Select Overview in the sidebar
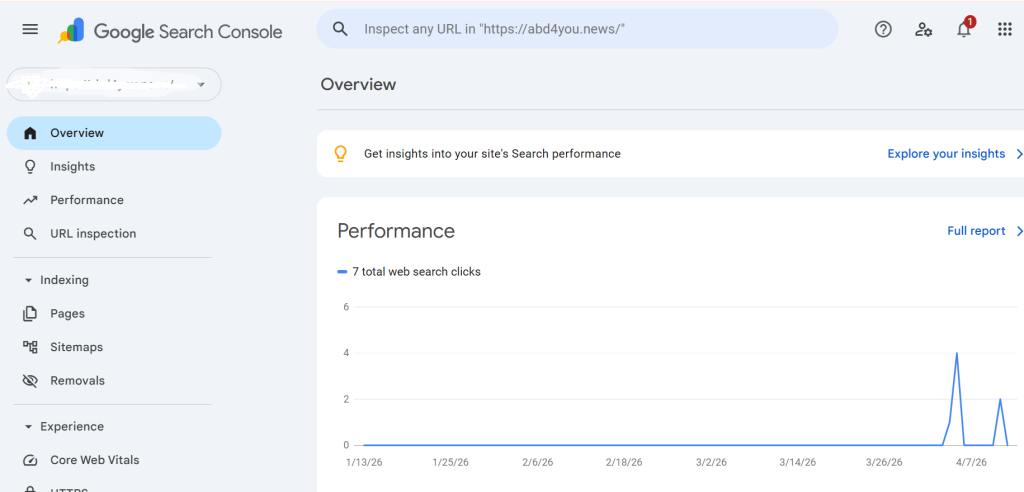The height and width of the screenshot is (492, 1024). (x=77, y=133)
